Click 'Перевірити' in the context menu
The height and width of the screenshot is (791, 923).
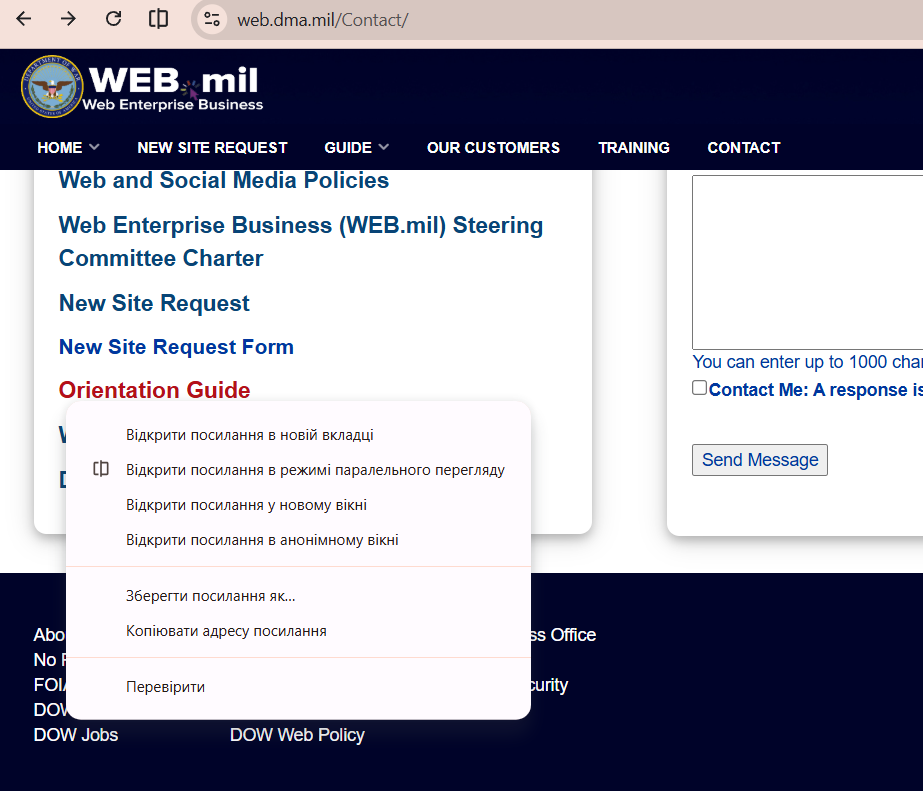(x=165, y=687)
